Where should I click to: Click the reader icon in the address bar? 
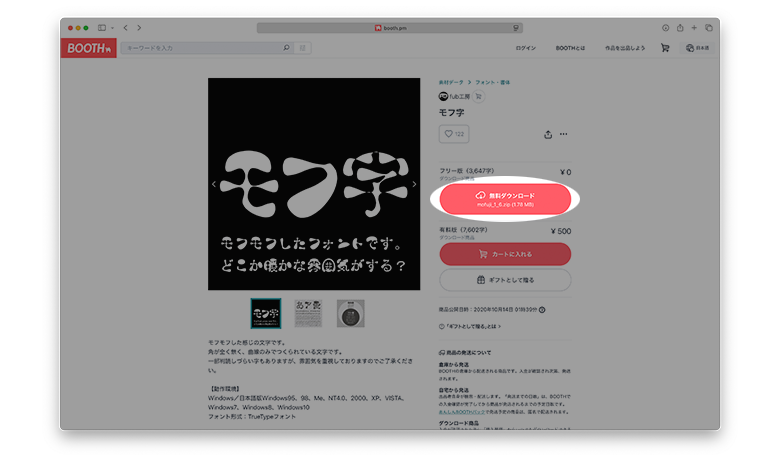pos(516,28)
